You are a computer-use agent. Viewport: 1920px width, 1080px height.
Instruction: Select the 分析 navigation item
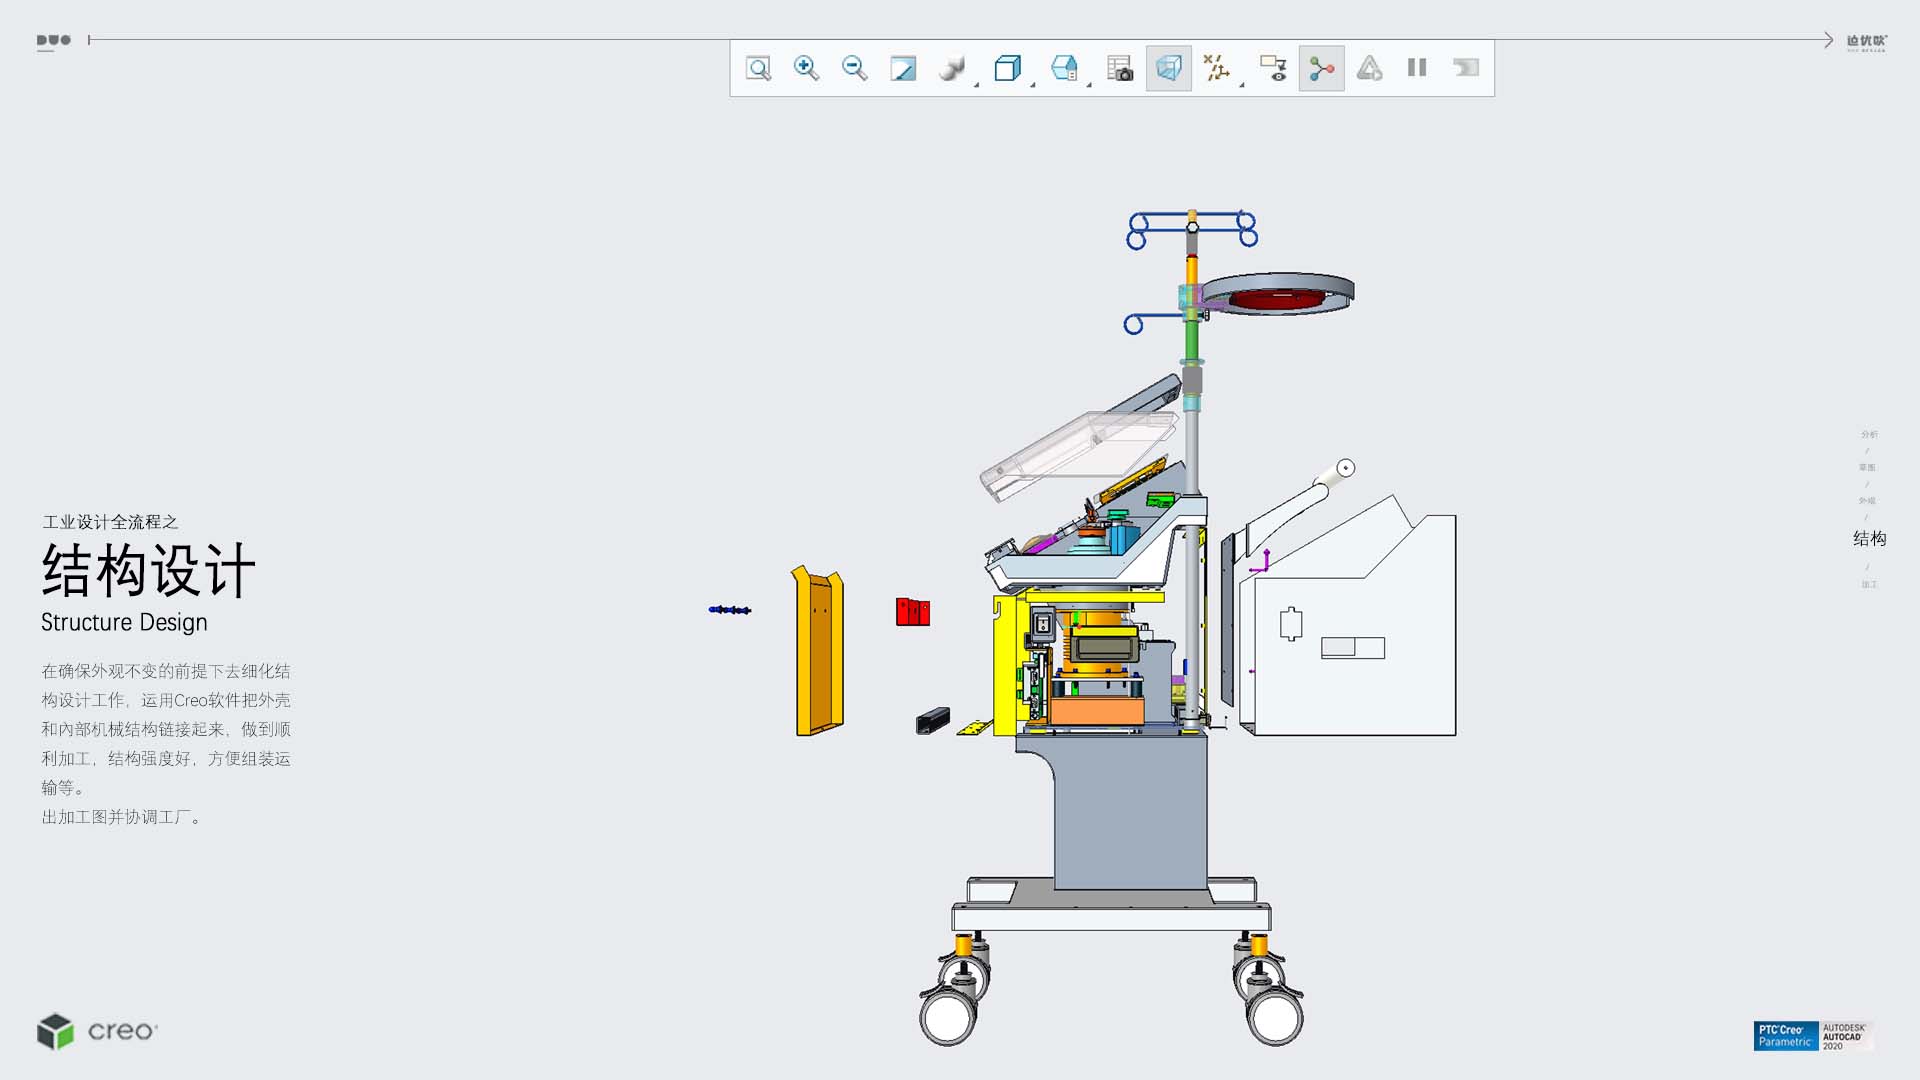pos(1869,434)
